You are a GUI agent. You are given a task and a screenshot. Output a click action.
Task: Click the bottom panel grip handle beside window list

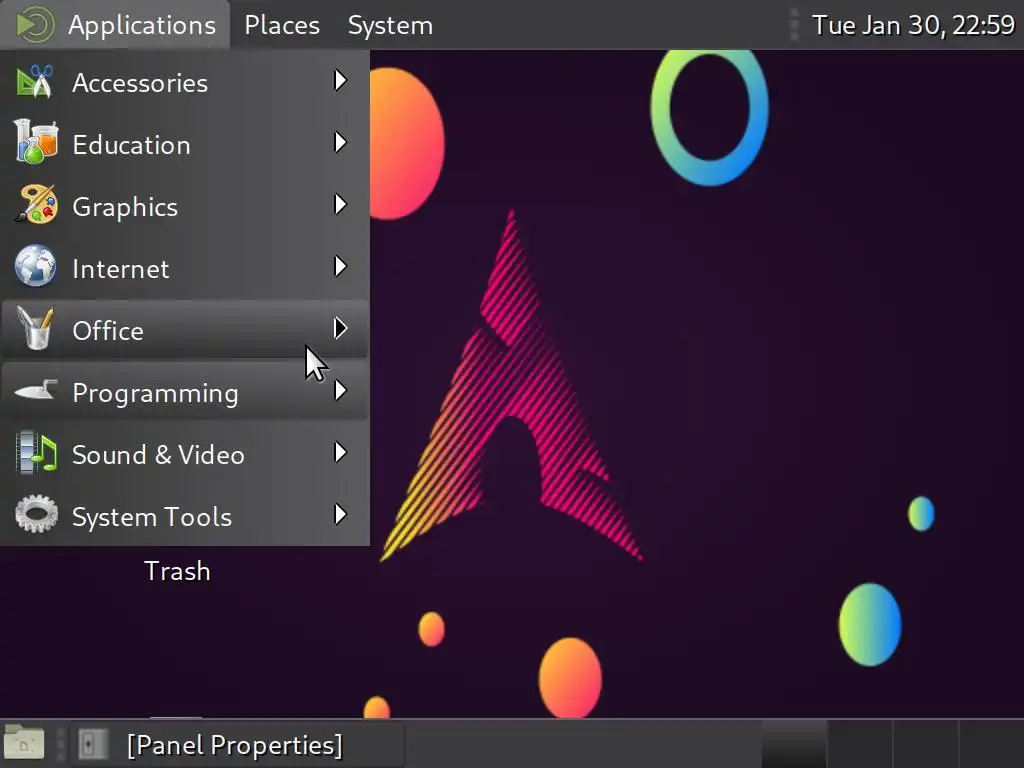(x=60, y=744)
